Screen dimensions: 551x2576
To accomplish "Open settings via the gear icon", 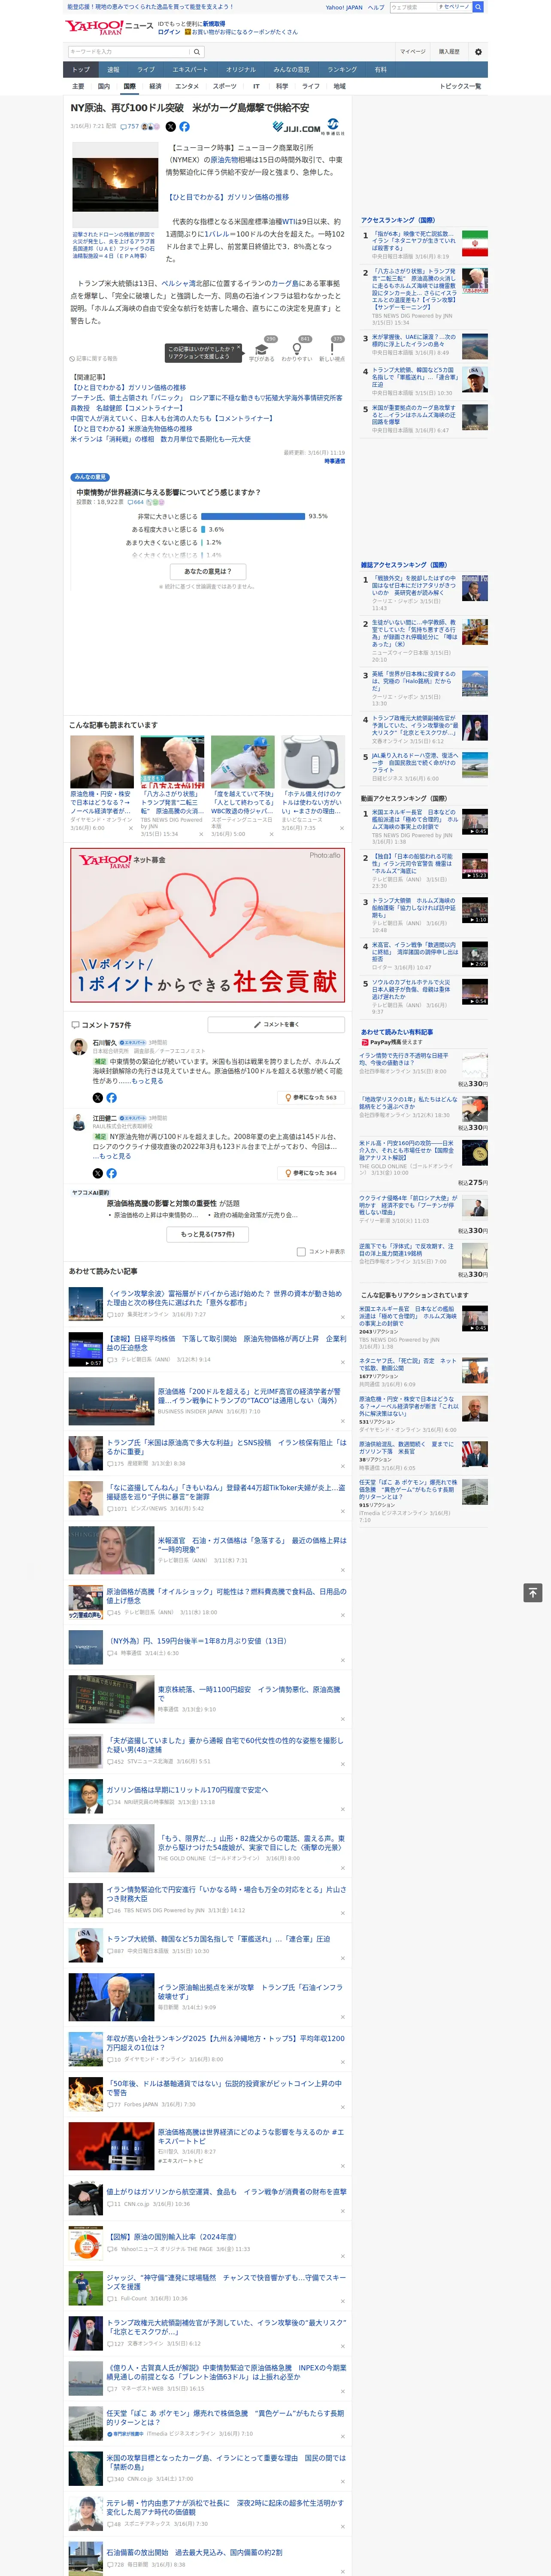I will pos(478,52).
